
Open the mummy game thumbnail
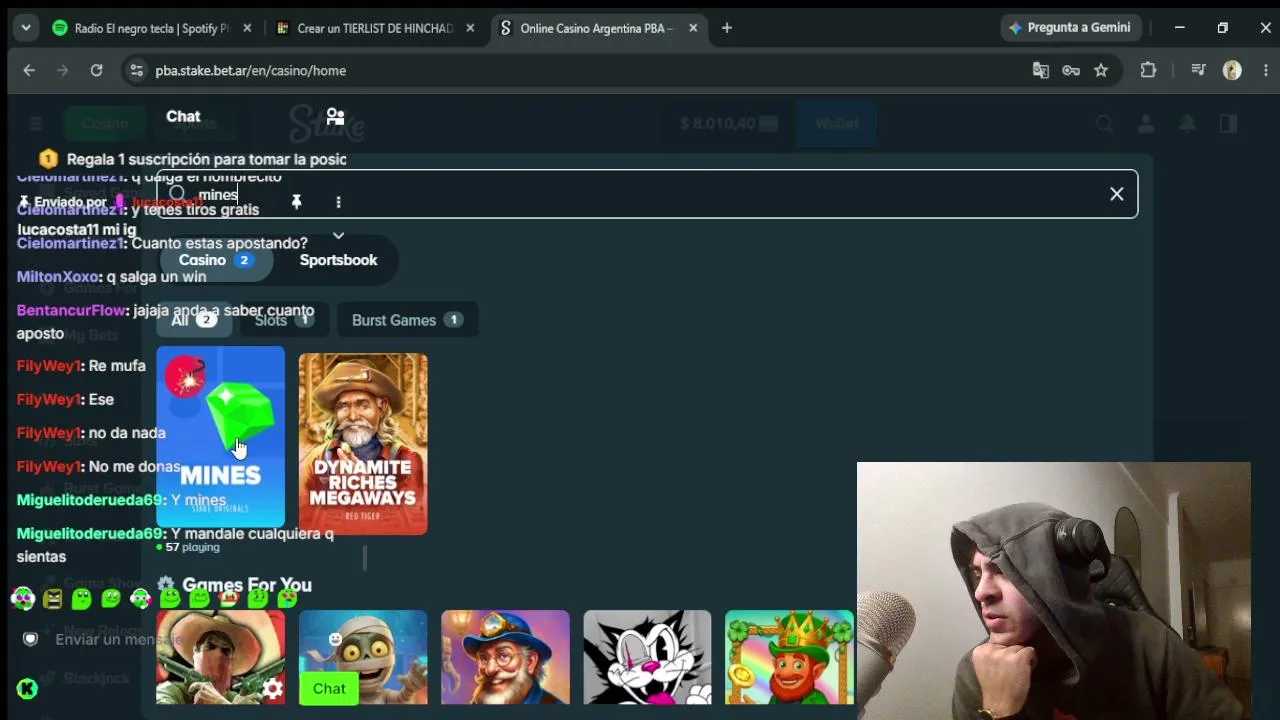point(363,657)
